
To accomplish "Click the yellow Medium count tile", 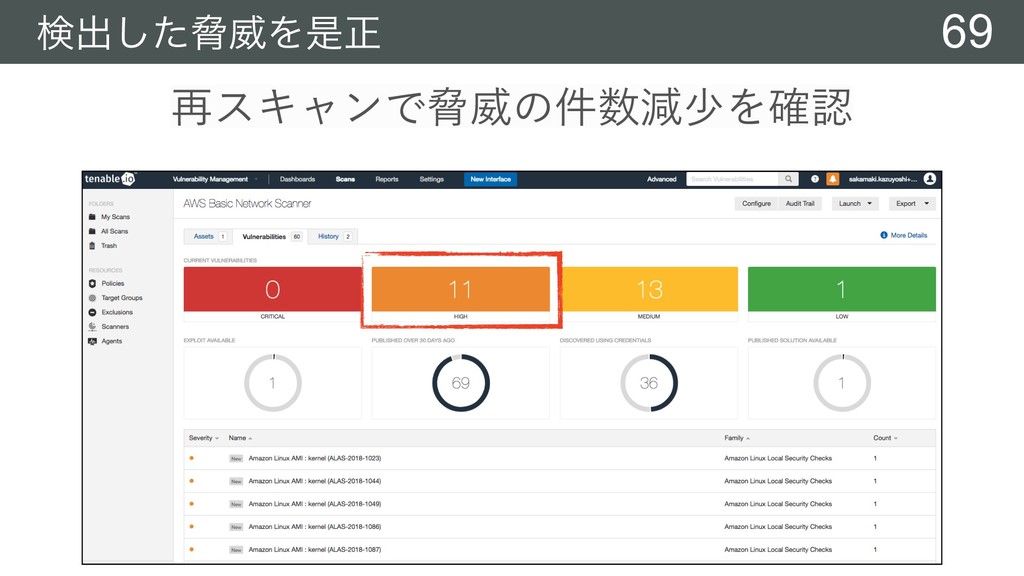I will [x=648, y=289].
